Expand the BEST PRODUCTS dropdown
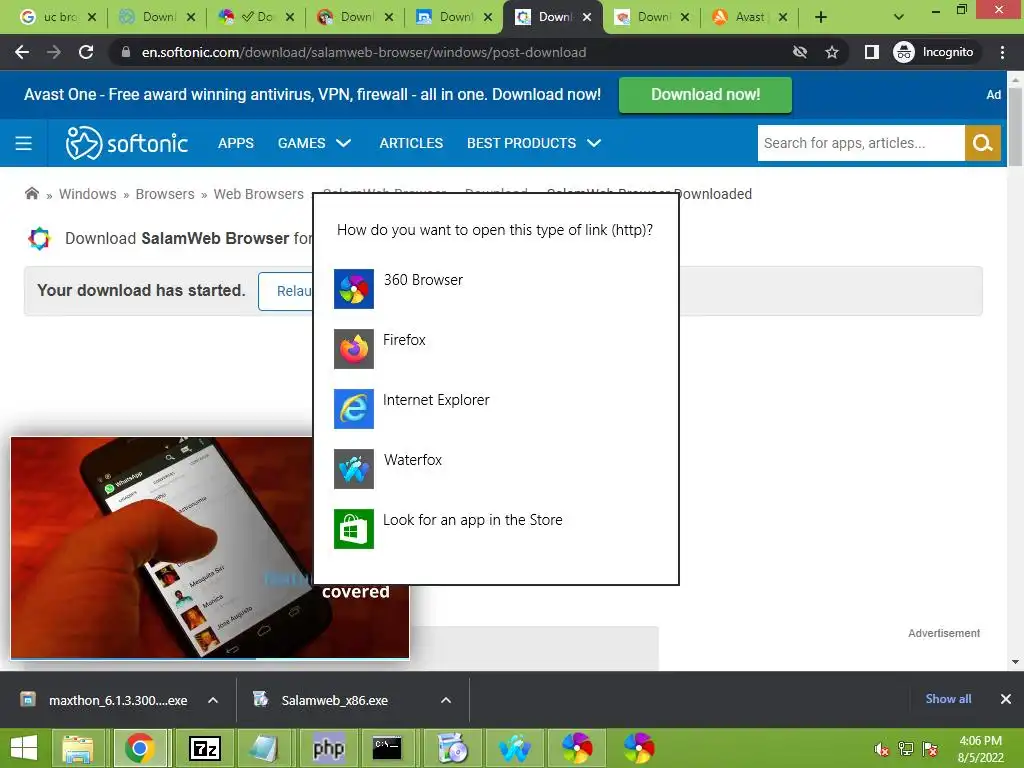 click(x=534, y=143)
